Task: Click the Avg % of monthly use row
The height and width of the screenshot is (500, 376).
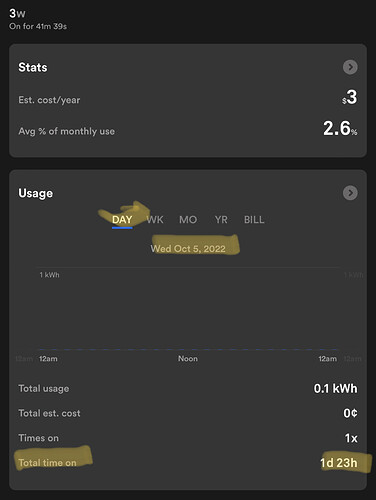Action: (x=188, y=129)
